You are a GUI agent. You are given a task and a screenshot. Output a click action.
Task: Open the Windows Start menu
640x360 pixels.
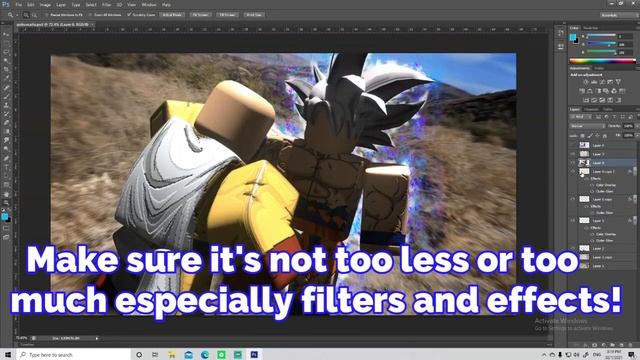point(8,354)
